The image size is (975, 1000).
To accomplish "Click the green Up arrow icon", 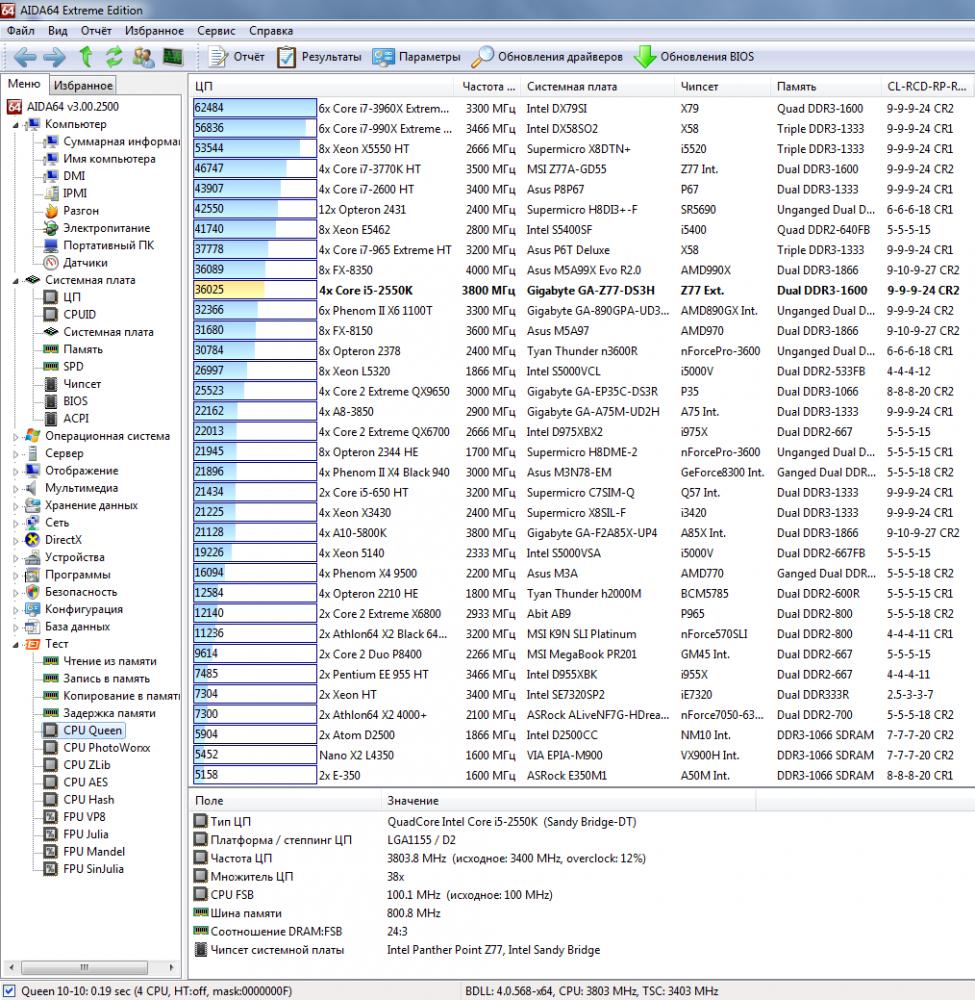I will [85, 57].
